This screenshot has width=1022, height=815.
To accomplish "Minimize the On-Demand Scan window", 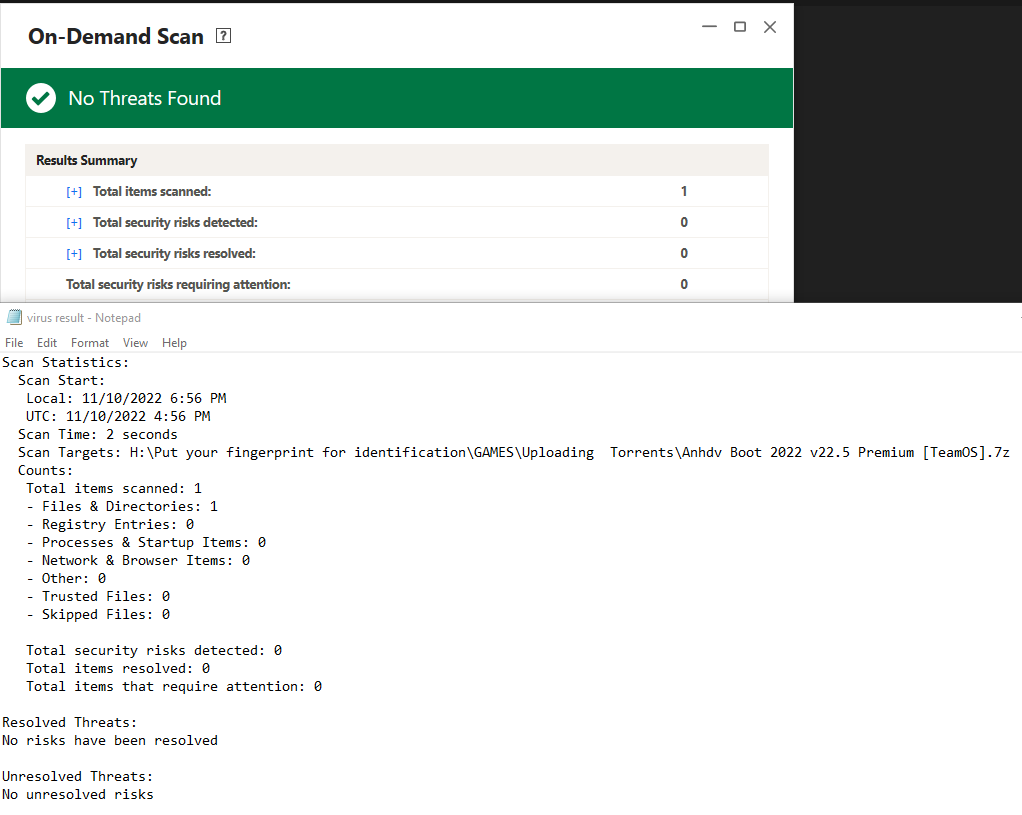I will coord(709,27).
